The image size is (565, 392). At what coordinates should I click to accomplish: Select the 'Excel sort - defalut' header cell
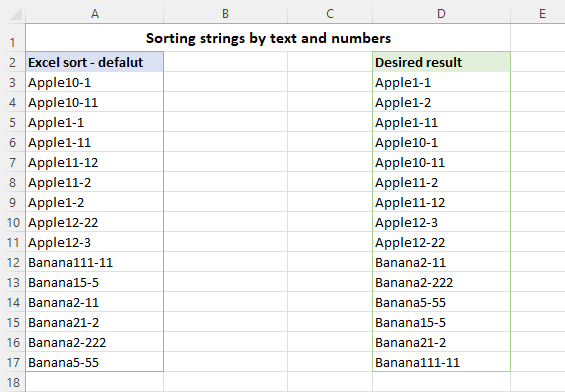(x=94, y=62)
